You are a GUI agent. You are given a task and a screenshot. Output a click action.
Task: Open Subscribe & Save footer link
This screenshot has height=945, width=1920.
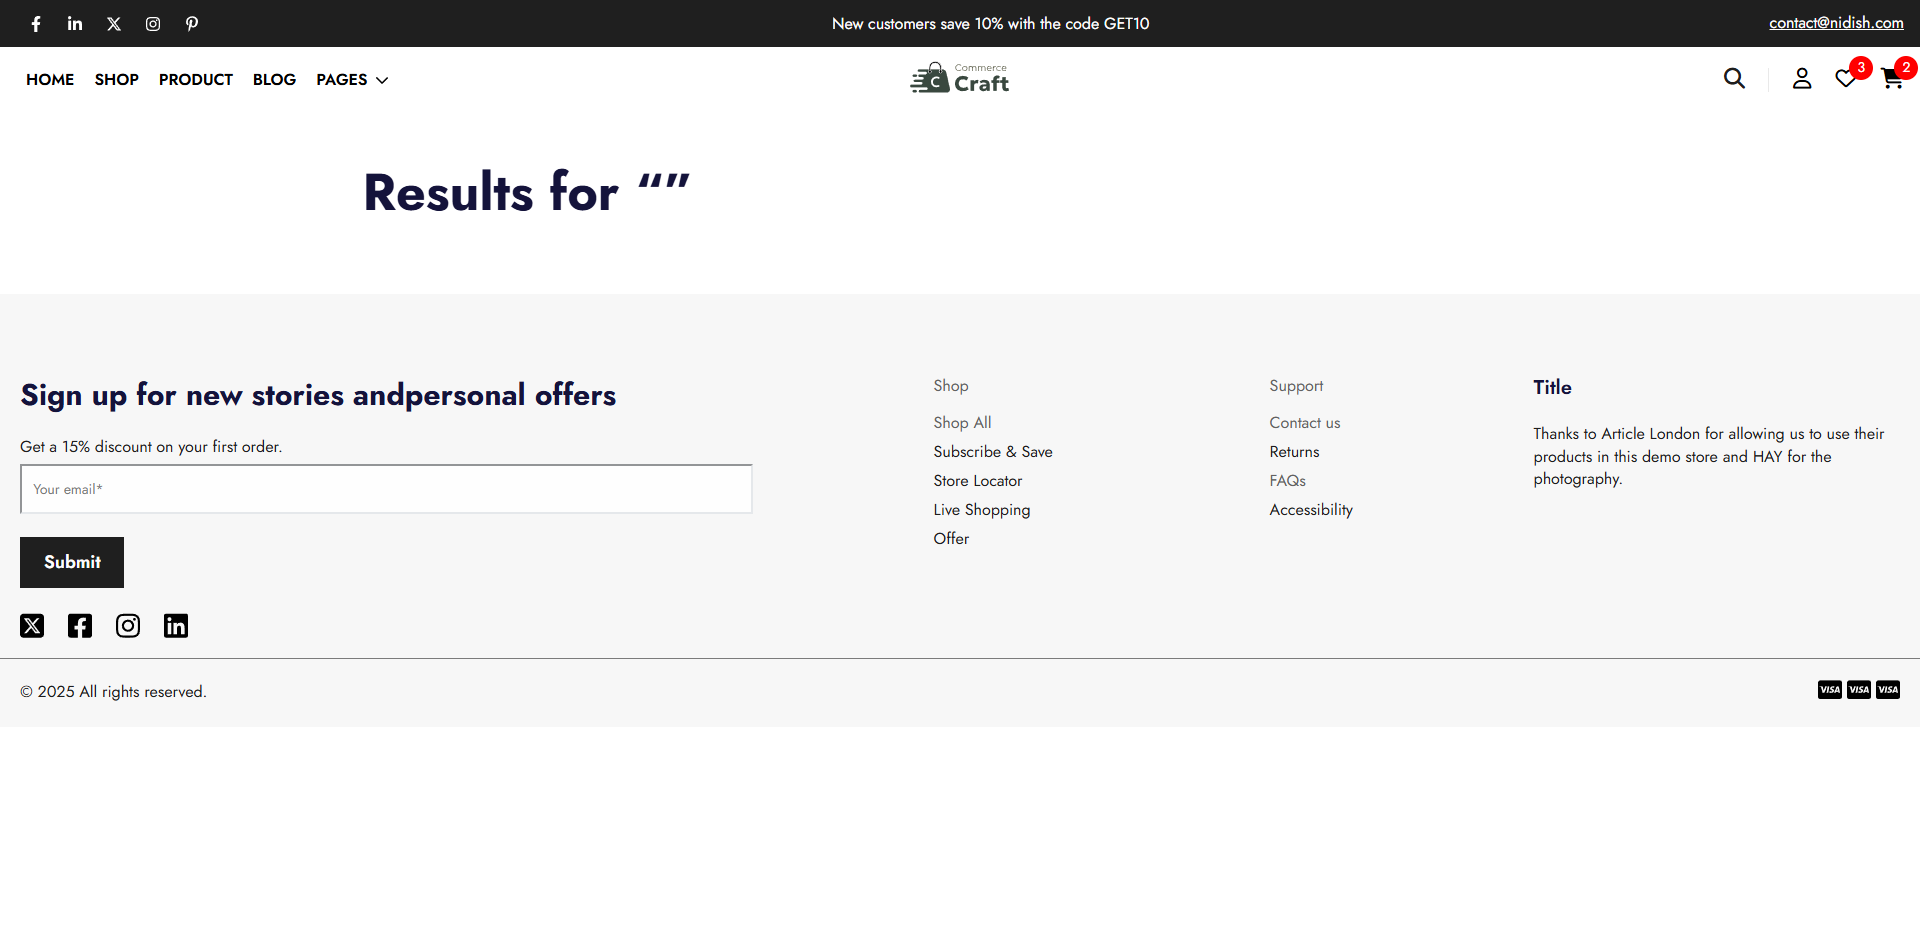(x=993, y=452)
